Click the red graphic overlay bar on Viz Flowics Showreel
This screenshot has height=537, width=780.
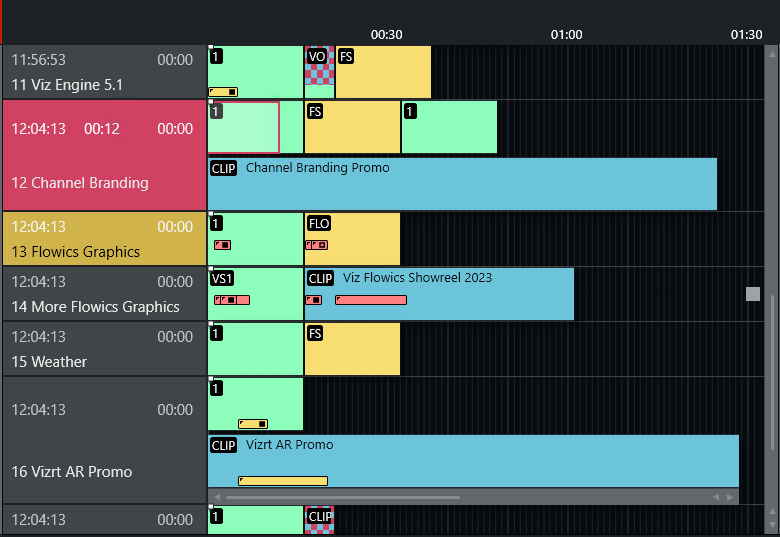[370, 300]
